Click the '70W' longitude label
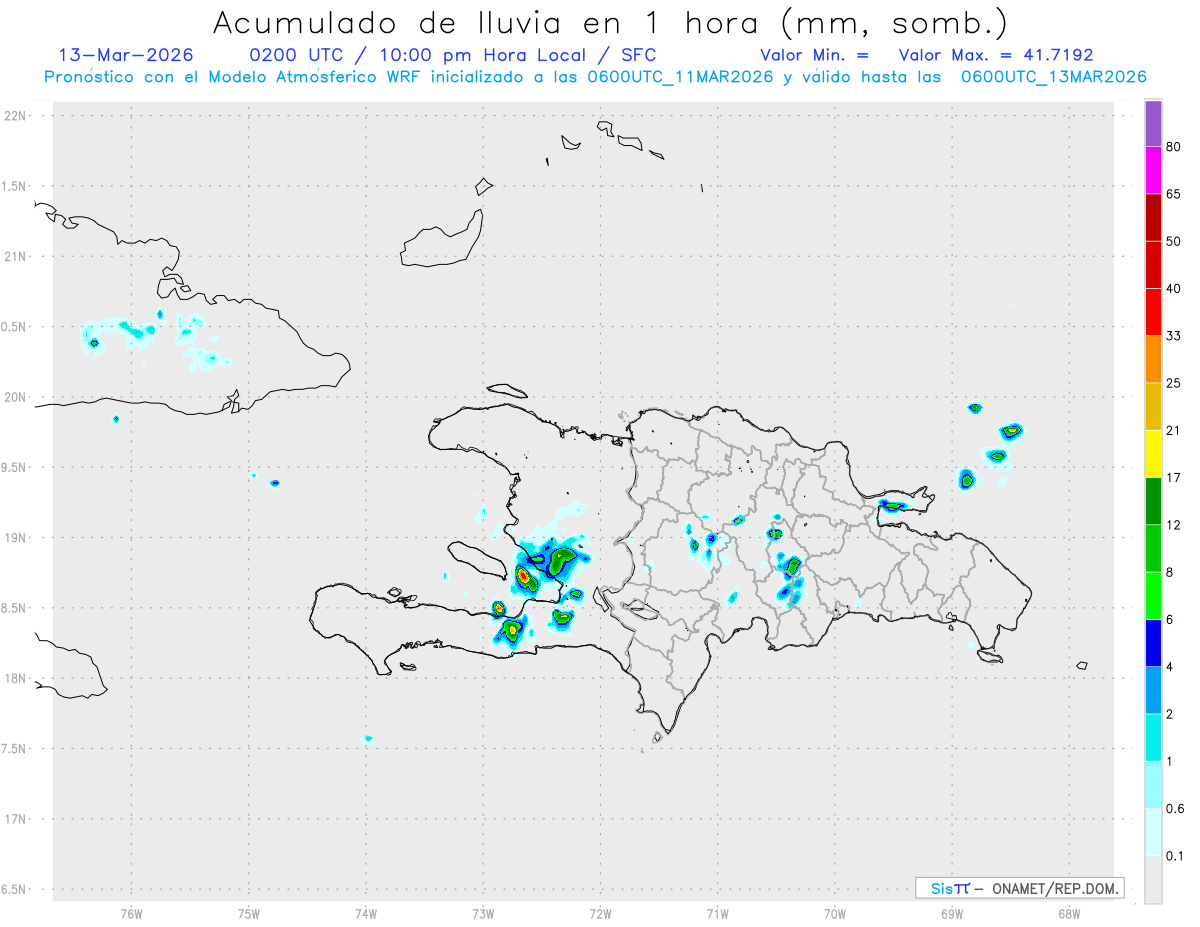Viewport: 1200px width, 927px height. click(x=835, y=914)
